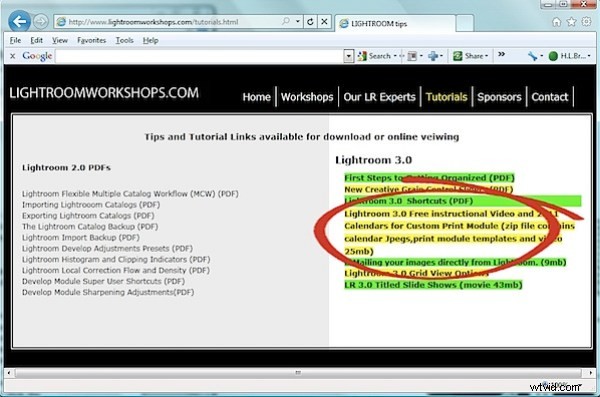Click the Google logo on the toolbar
The image size is (600, 397).
(37, 56)
